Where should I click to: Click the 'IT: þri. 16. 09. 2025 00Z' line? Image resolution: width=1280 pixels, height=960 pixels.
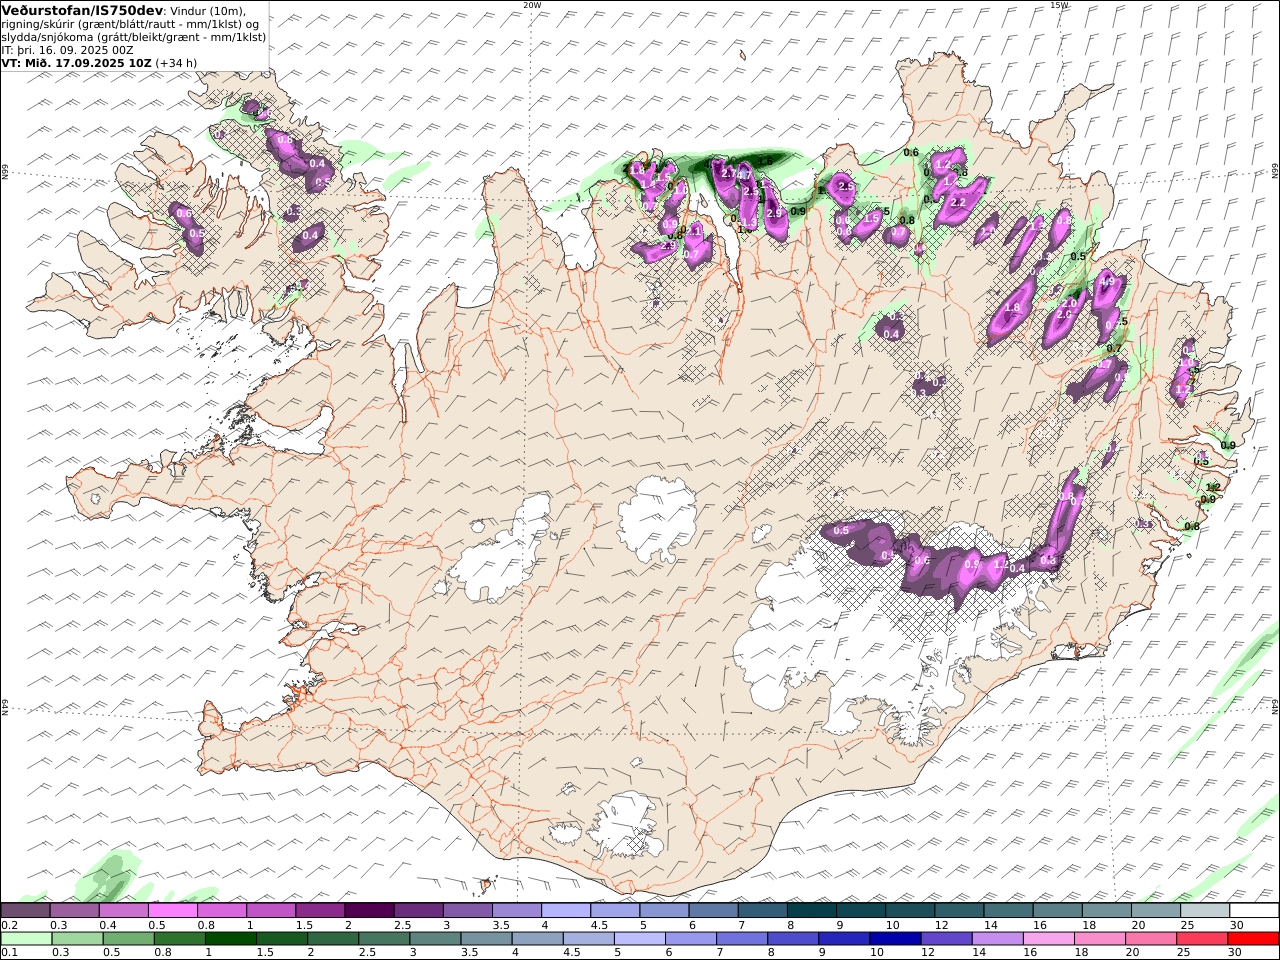[x=68, y=50]
